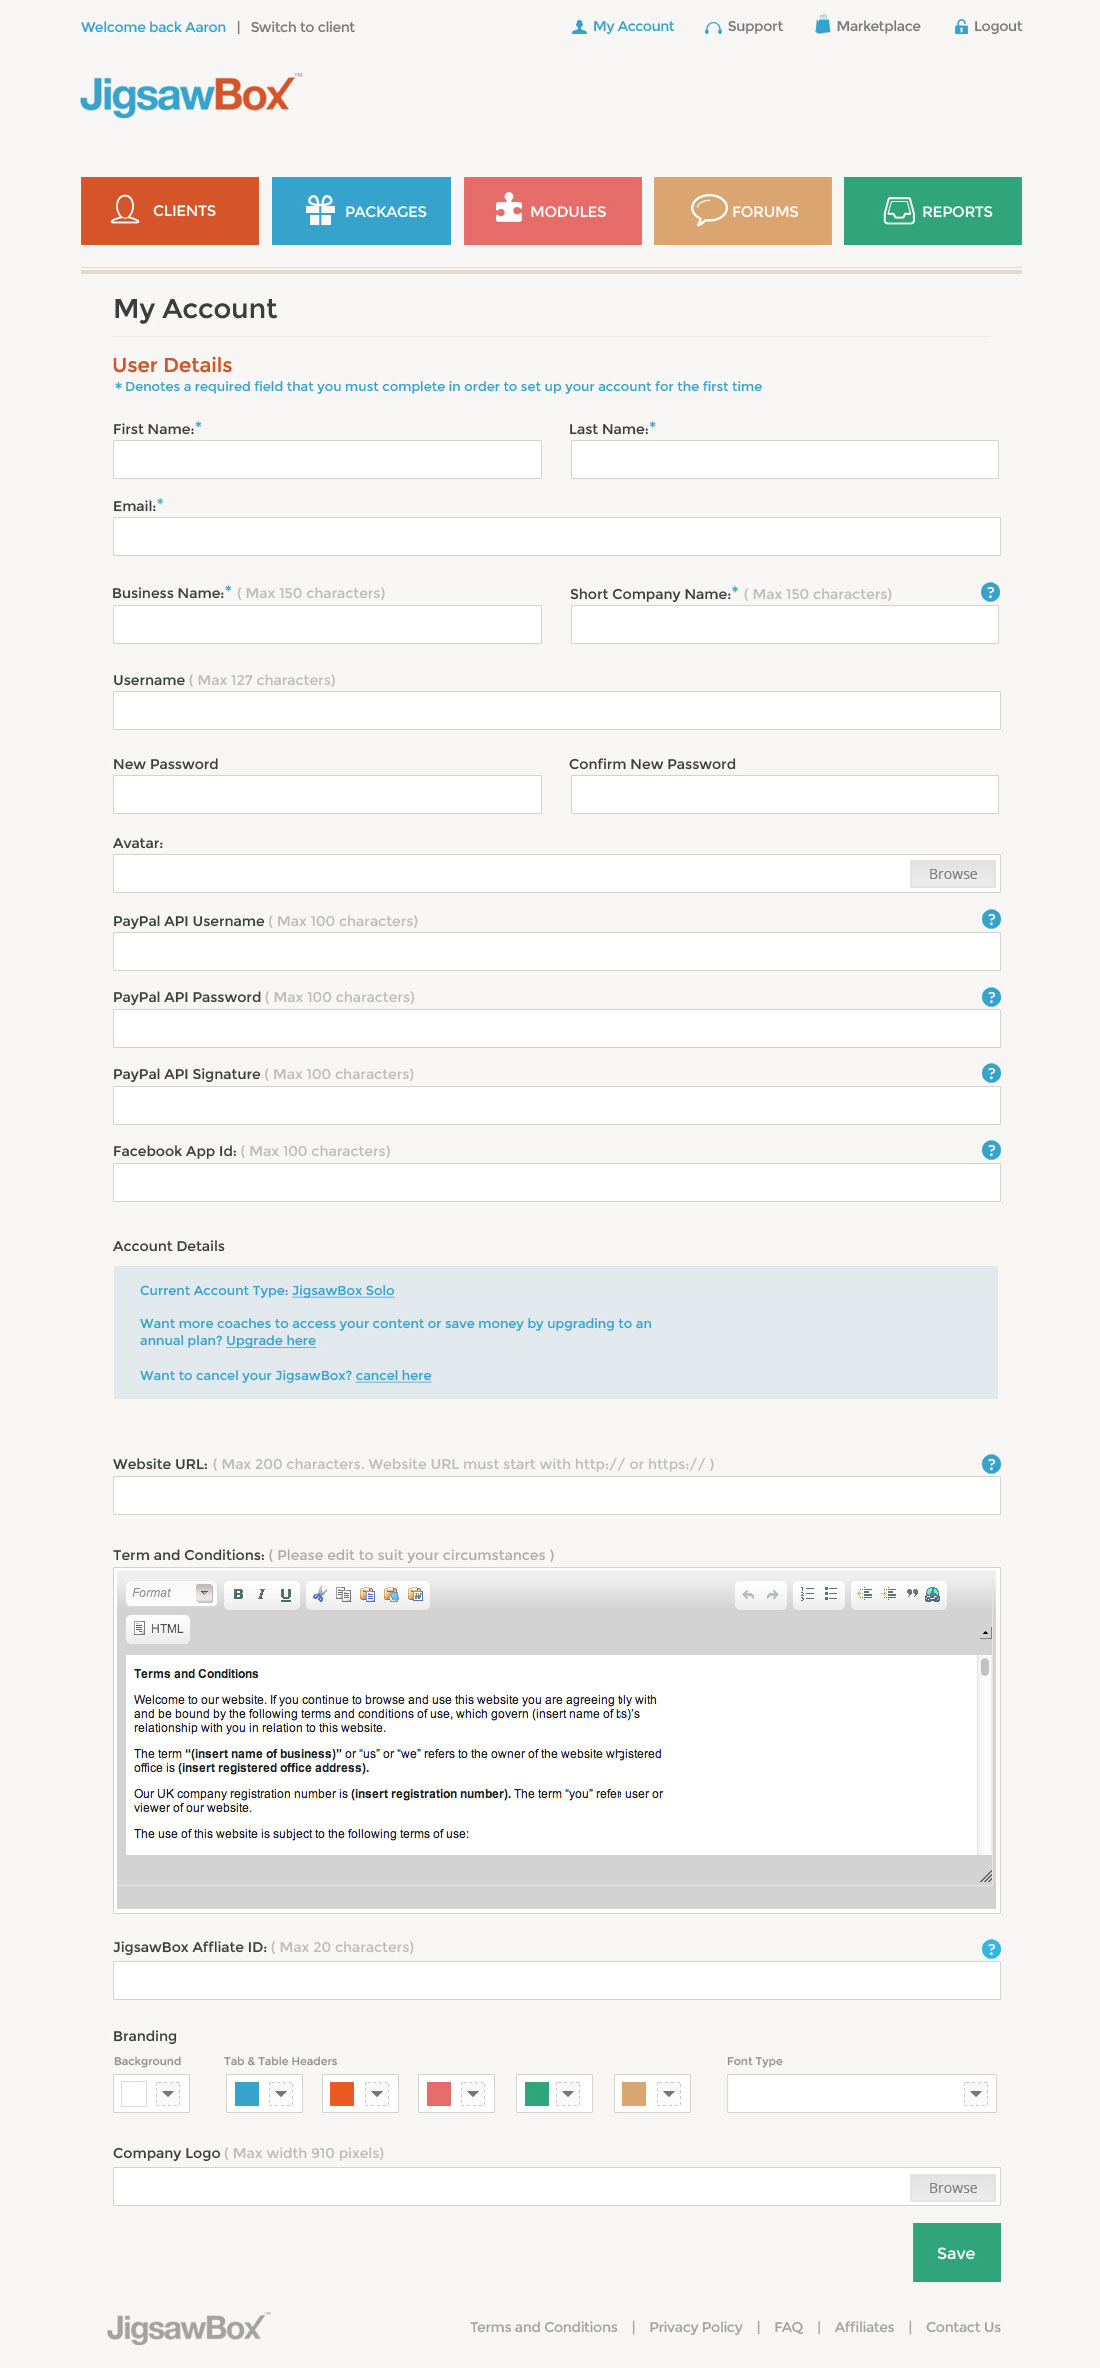Redo edit in Terms editor
Viewport: 1100px width, 2368px height.
[772, 1594]
